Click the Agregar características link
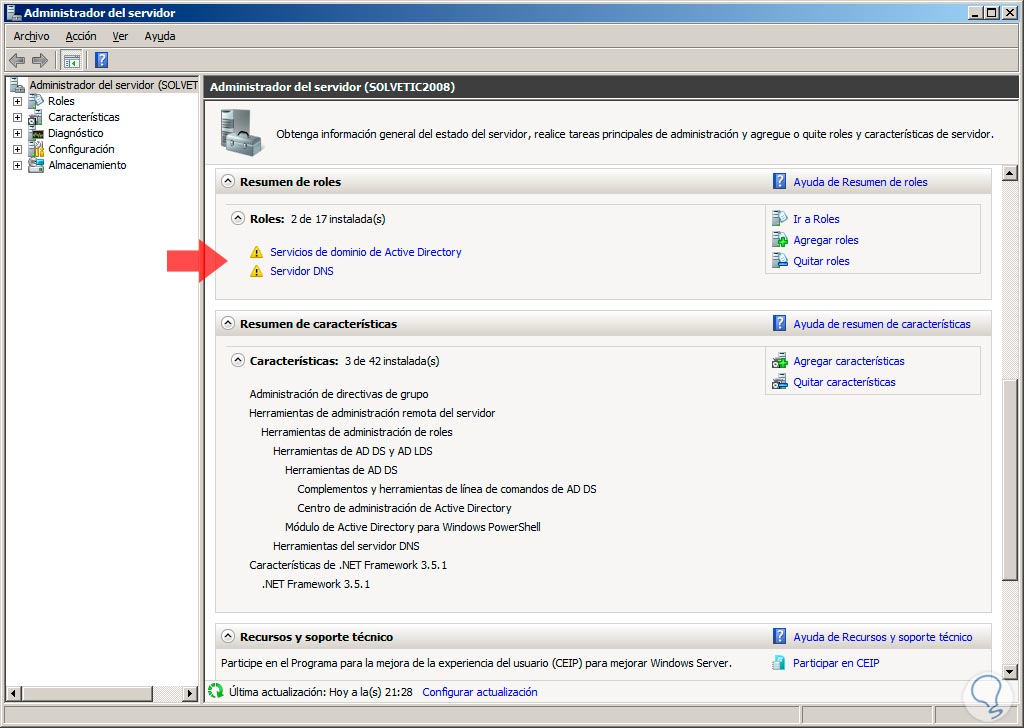 point(849,361)
